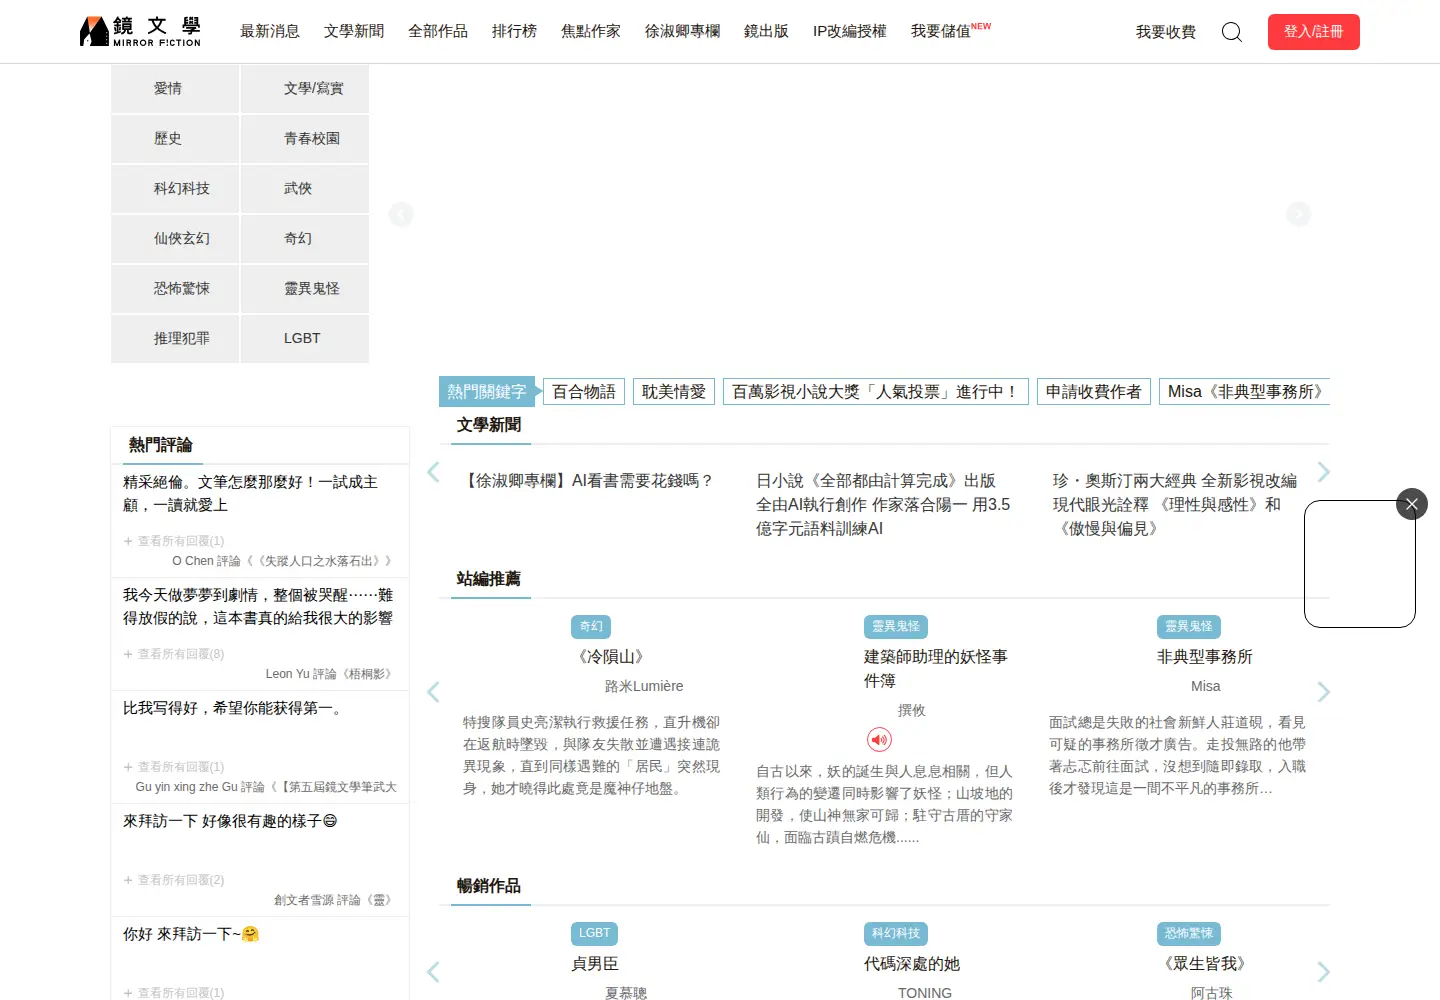This screenshot has height=1000, width=1440.
Task: Select the 仙俠玄幻 genre category
Action: 175,238
